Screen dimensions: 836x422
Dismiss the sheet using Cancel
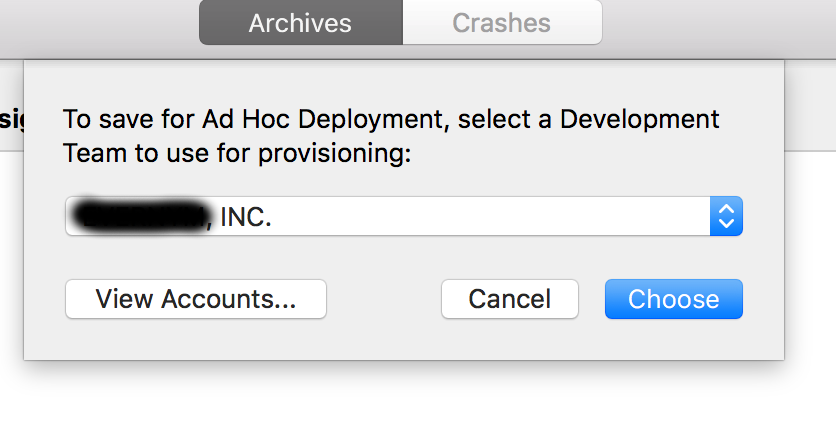pos(510,299)
